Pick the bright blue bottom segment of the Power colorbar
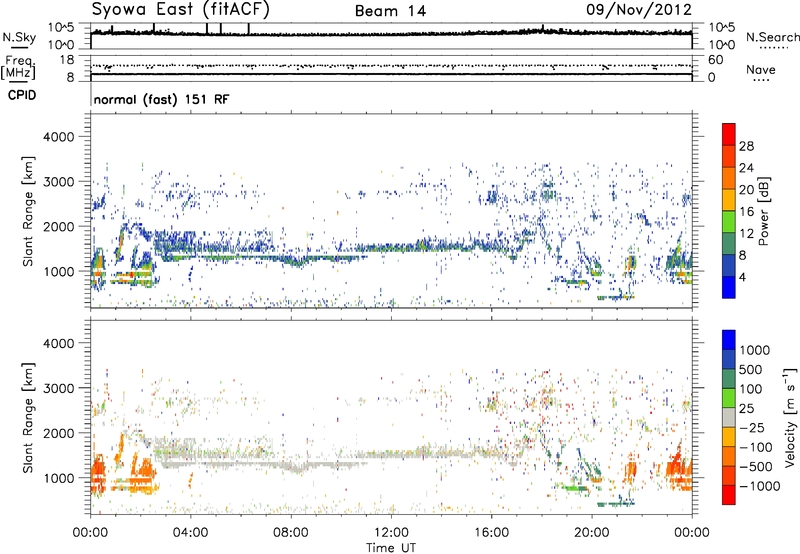 (729, 288)
